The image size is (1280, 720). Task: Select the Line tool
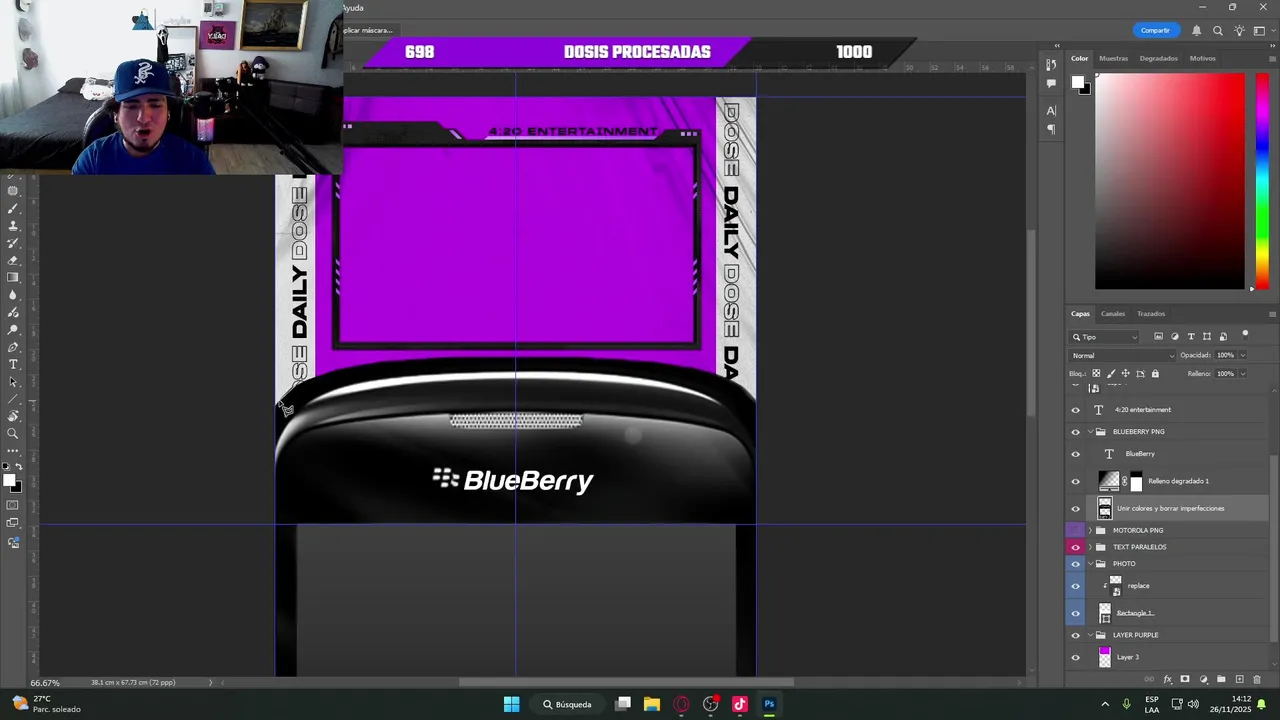click(13, 399)
